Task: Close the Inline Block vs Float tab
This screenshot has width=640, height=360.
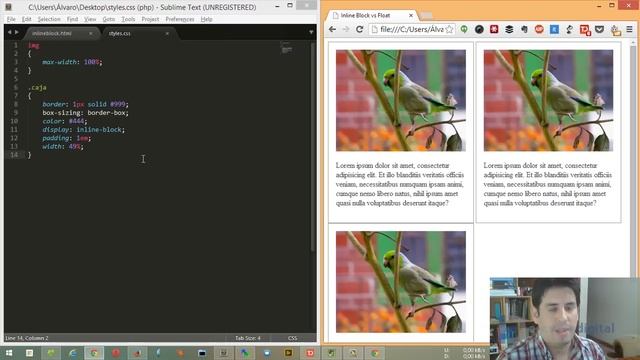Action: (x=411, y=16)
